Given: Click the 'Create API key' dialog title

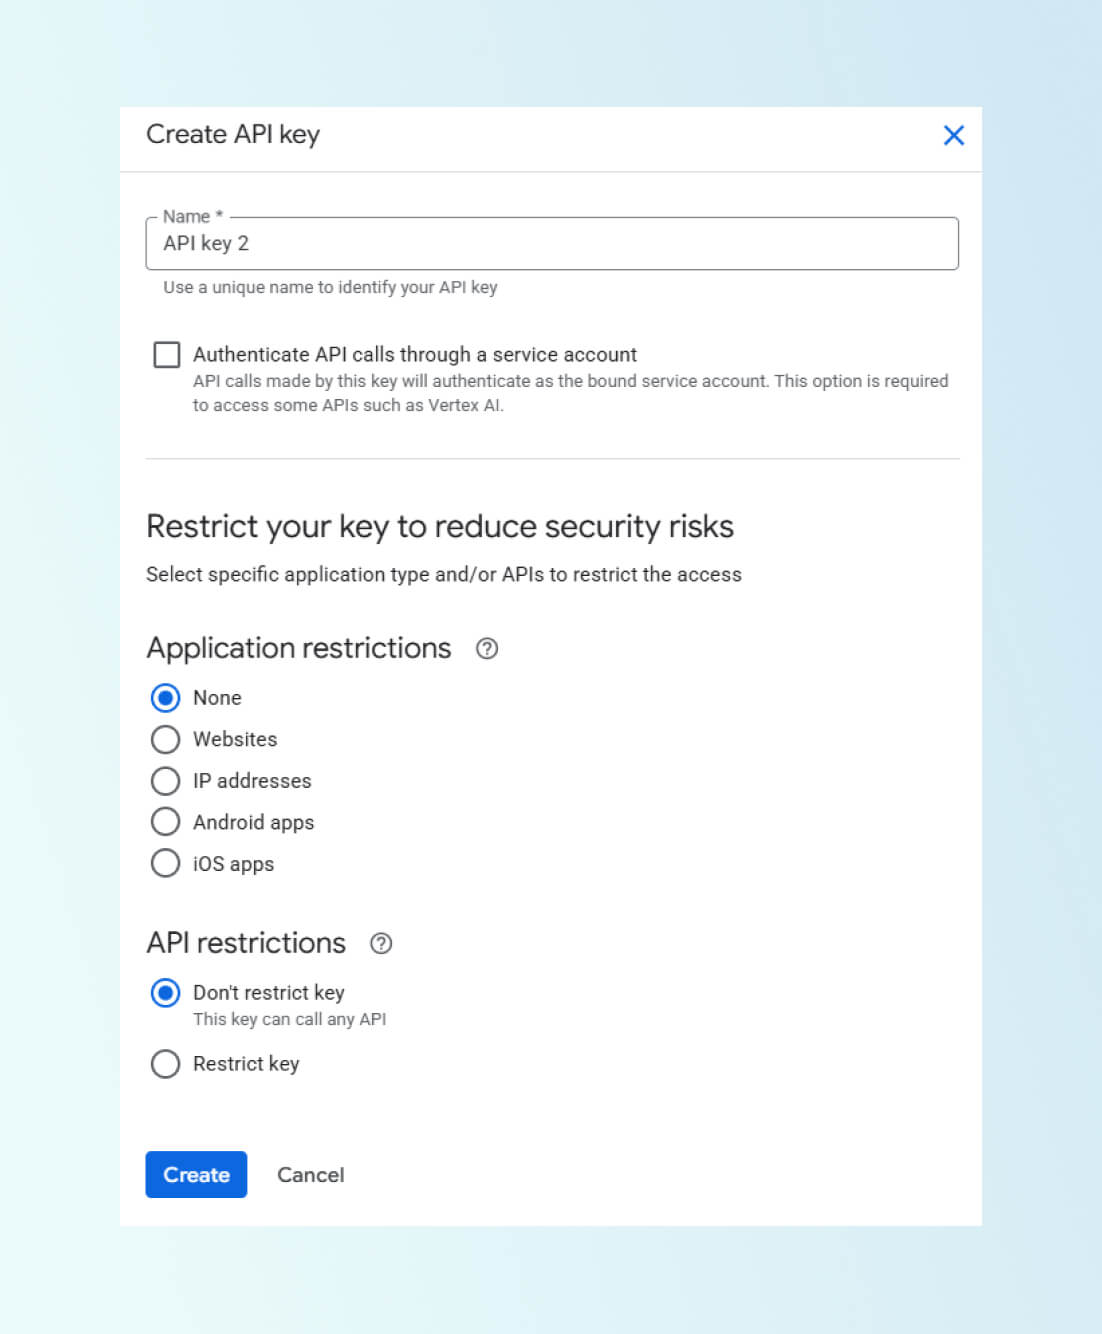Looking at the screenshot, I should pos(233,135).
